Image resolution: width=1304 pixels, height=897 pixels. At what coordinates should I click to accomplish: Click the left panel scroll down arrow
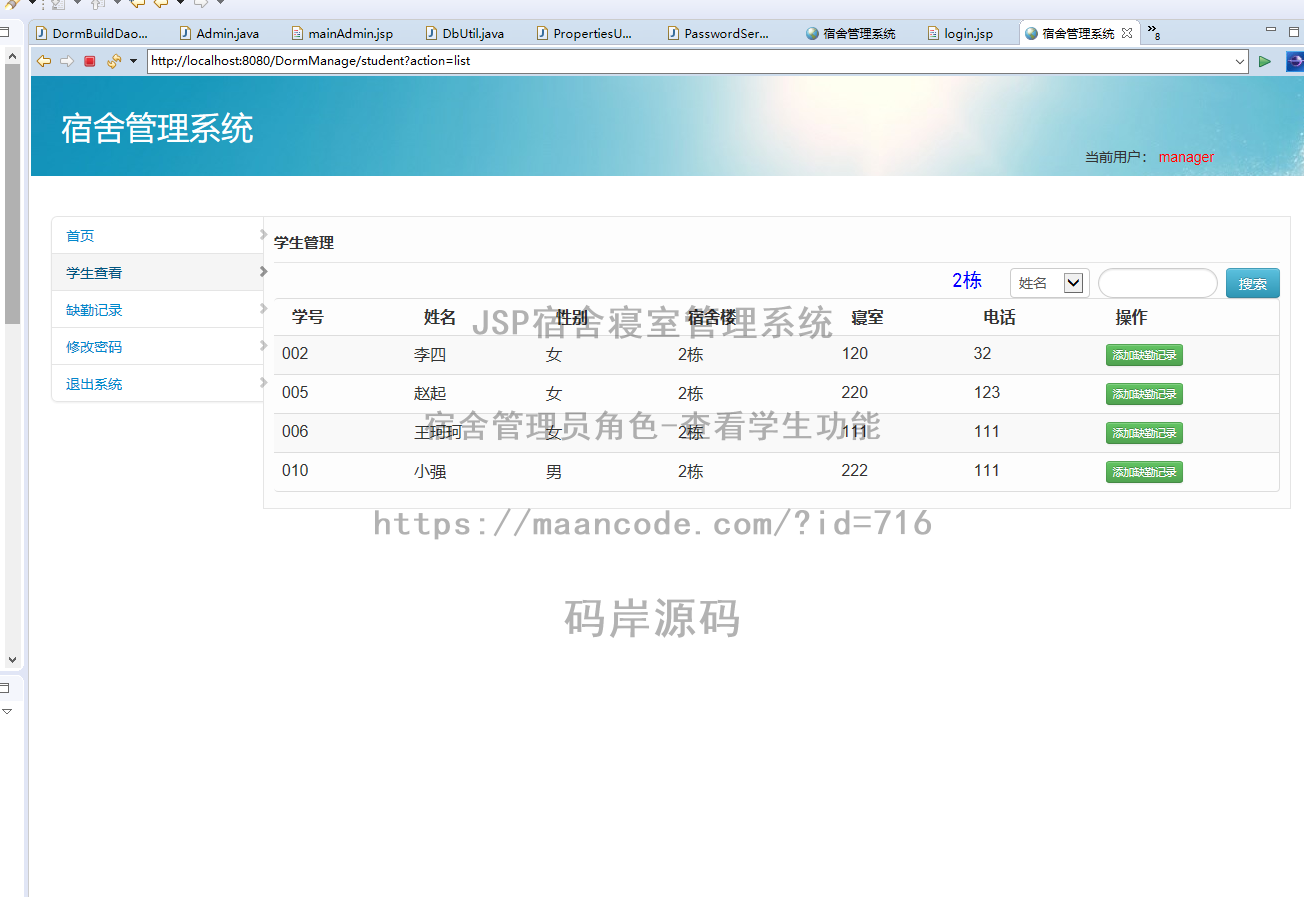coord(12,660)
